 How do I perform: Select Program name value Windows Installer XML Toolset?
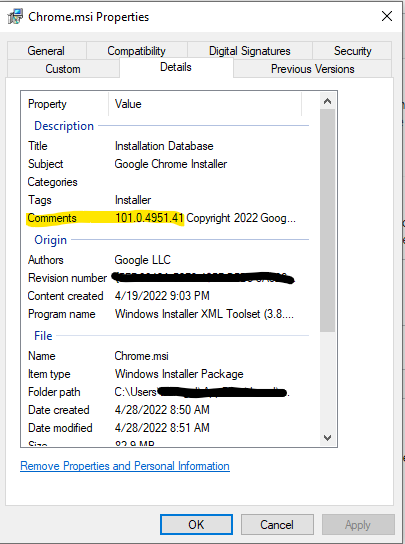(x=204, y=314)
